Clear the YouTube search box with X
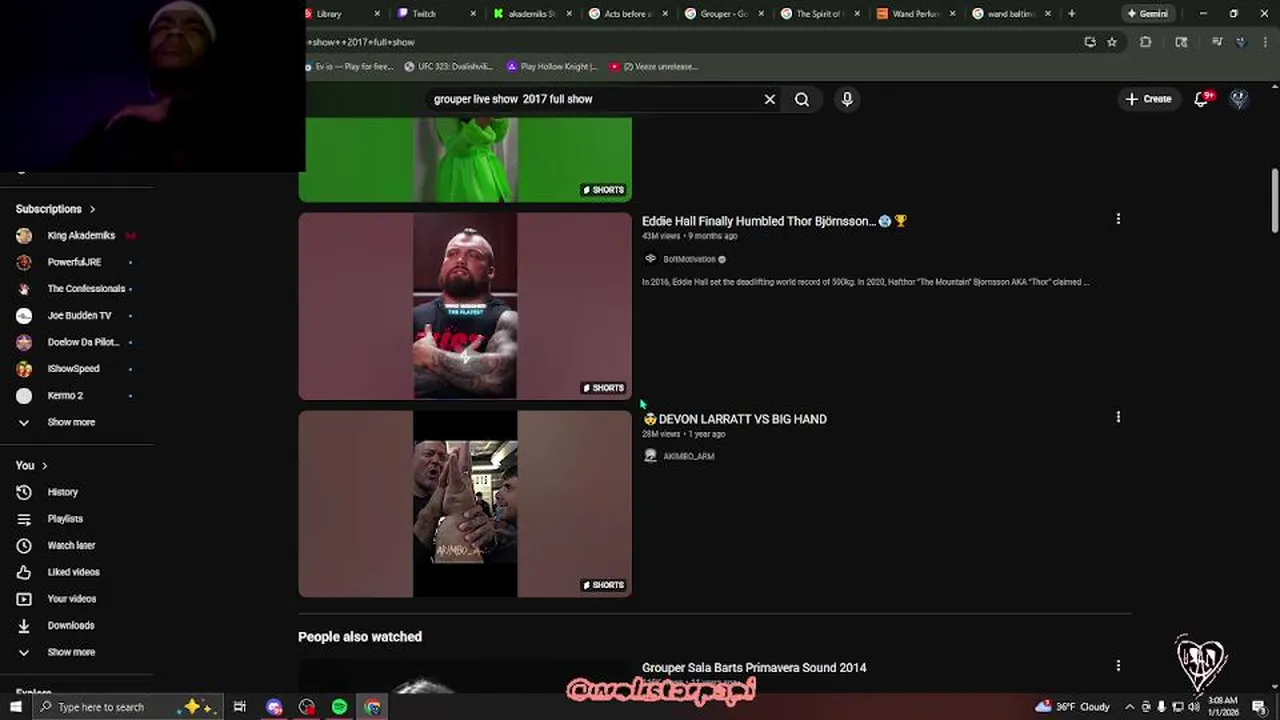The image size is (1280, 720). [x=770, y=99]
